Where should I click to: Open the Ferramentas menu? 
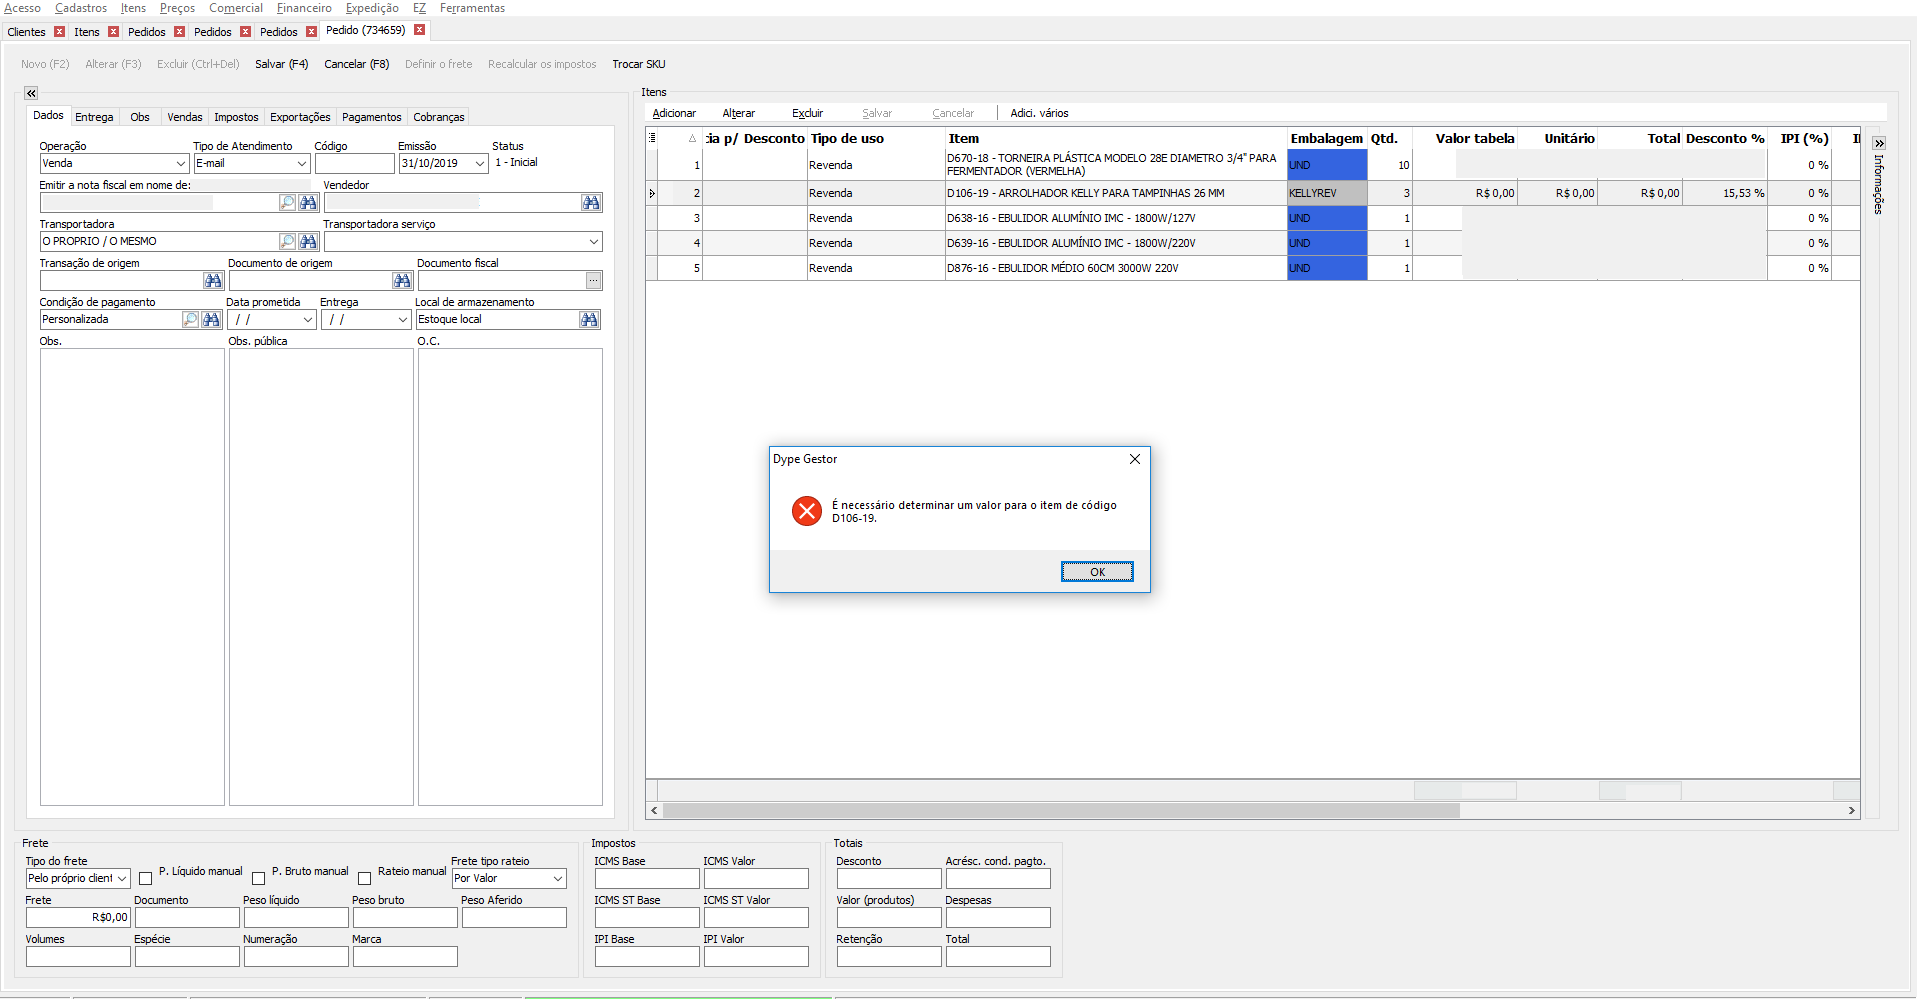click(472, 8)
